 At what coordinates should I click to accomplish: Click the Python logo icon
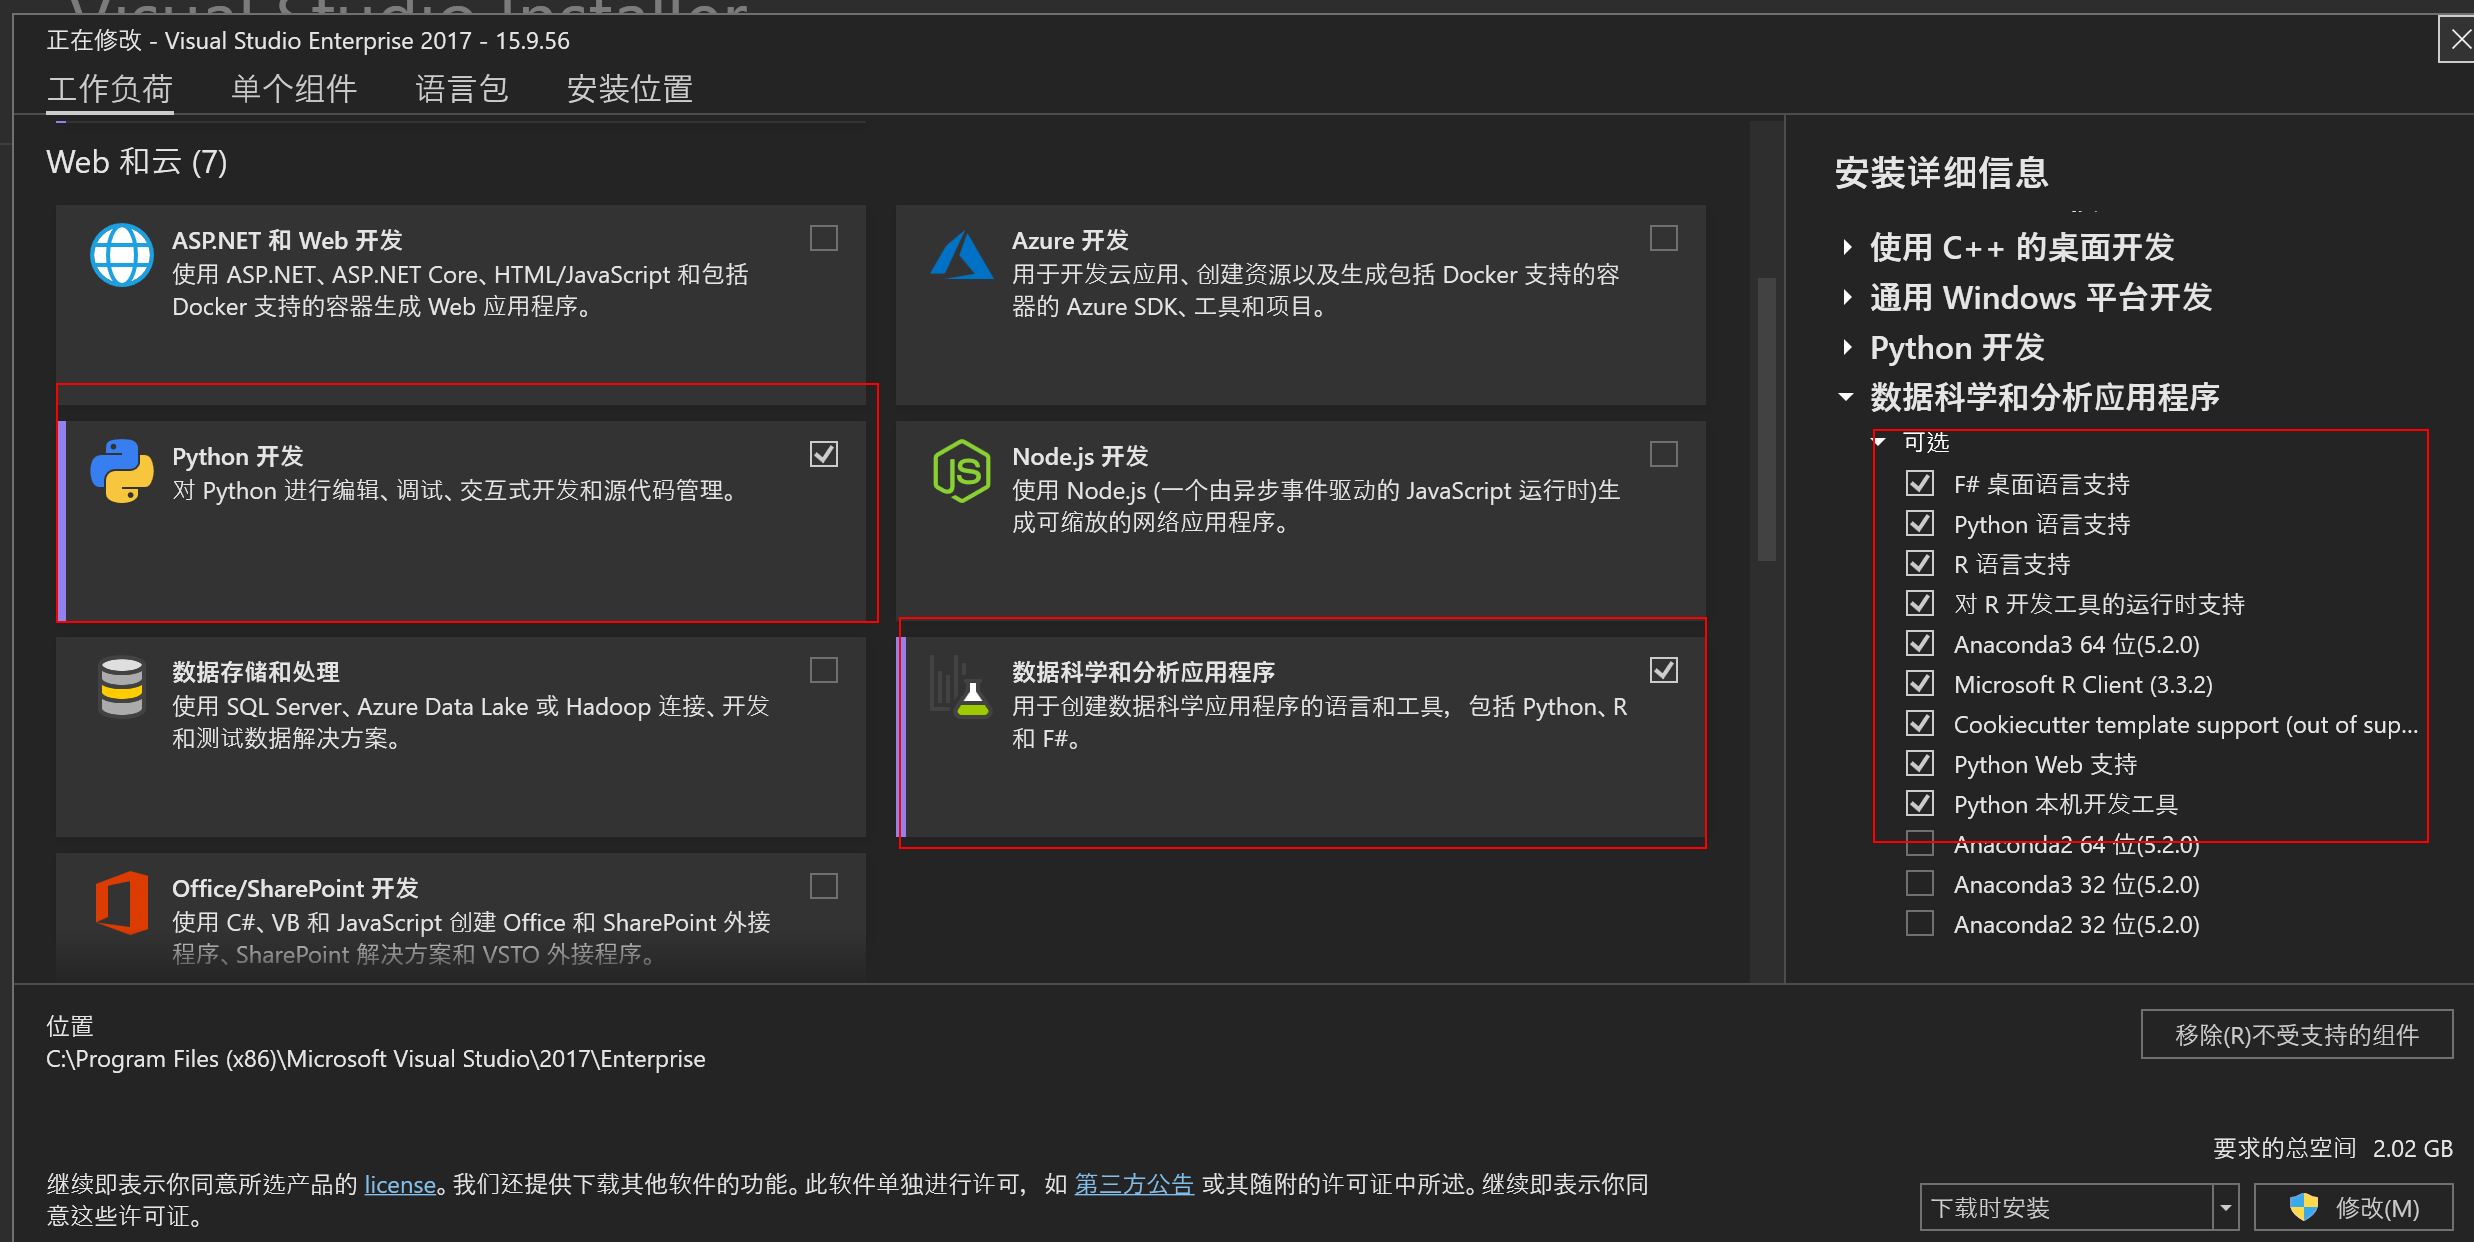122,471
